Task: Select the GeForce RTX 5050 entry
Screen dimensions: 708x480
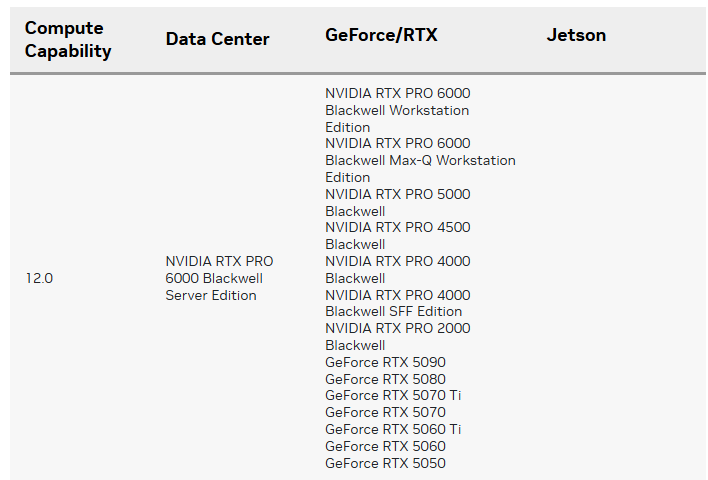Action: pos(385,463)
